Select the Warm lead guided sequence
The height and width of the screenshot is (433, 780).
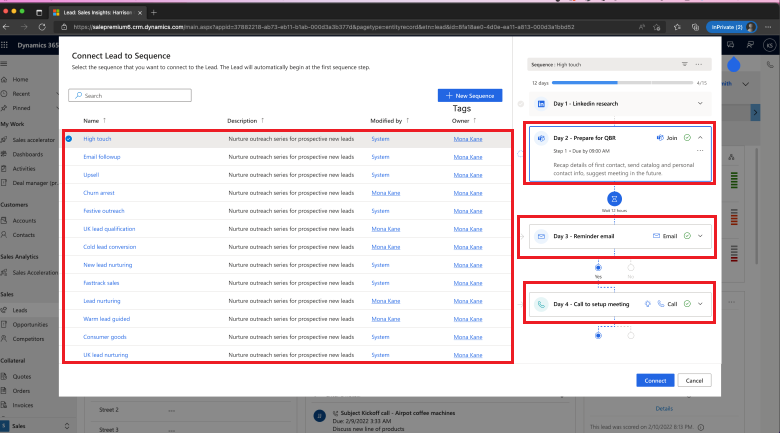click(x=106, y=319)
